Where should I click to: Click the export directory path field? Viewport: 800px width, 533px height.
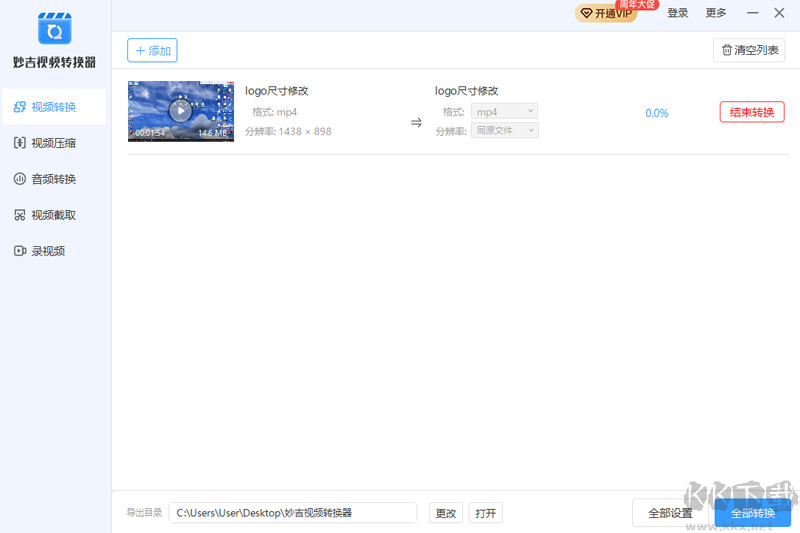293,513
